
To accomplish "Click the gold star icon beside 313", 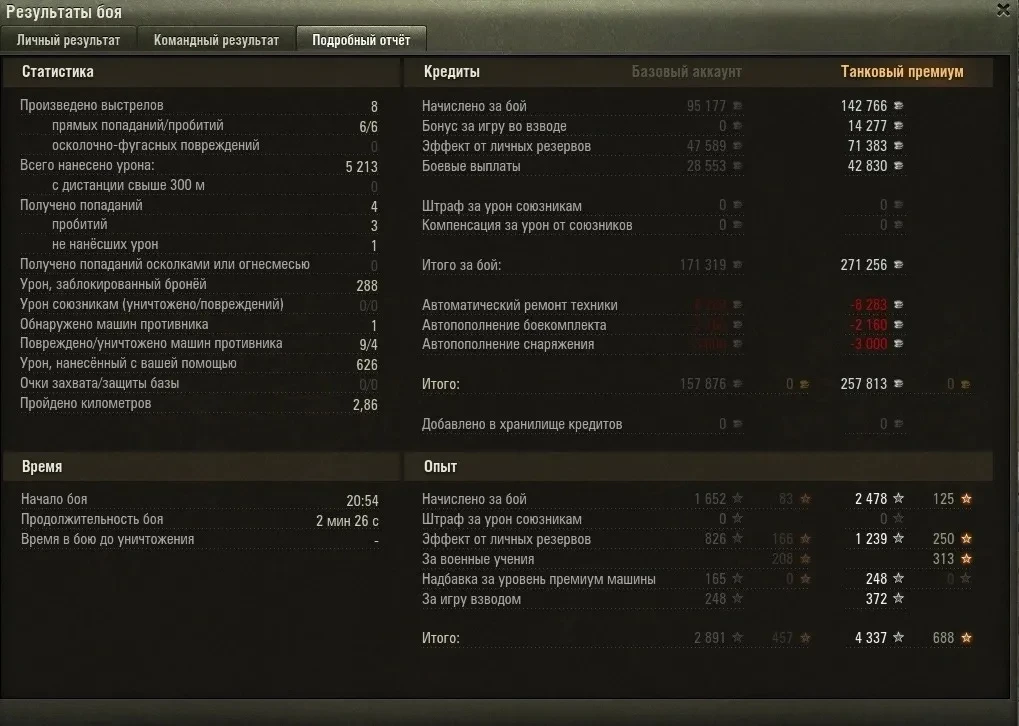I will pos(966,559).
